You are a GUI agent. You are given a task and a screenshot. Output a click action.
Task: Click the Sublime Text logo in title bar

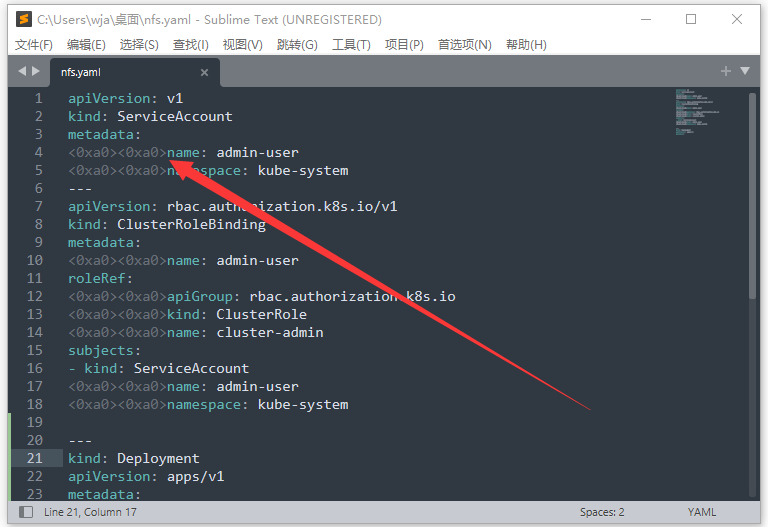[x=24, y=20]
